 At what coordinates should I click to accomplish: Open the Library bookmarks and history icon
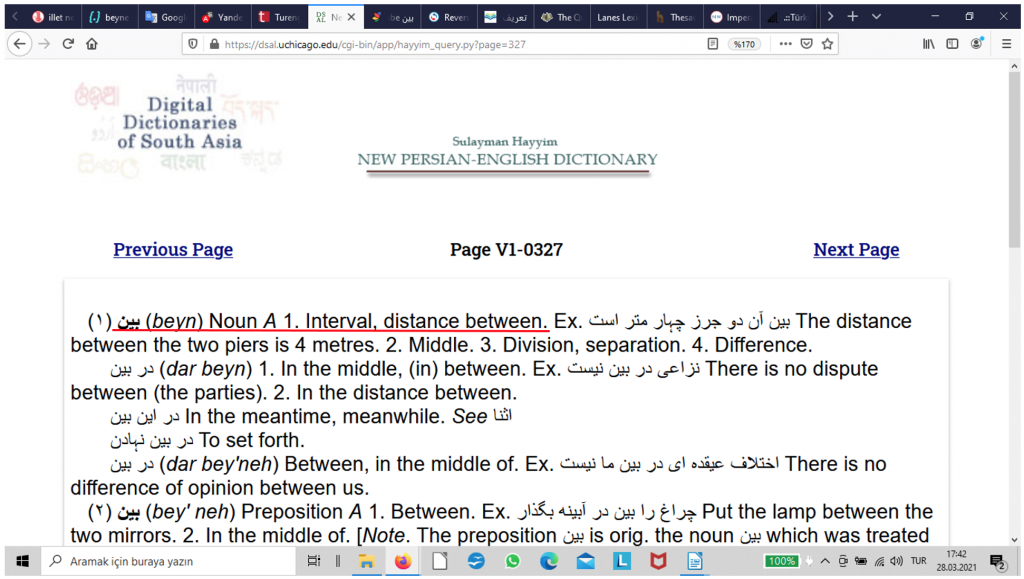928,44
